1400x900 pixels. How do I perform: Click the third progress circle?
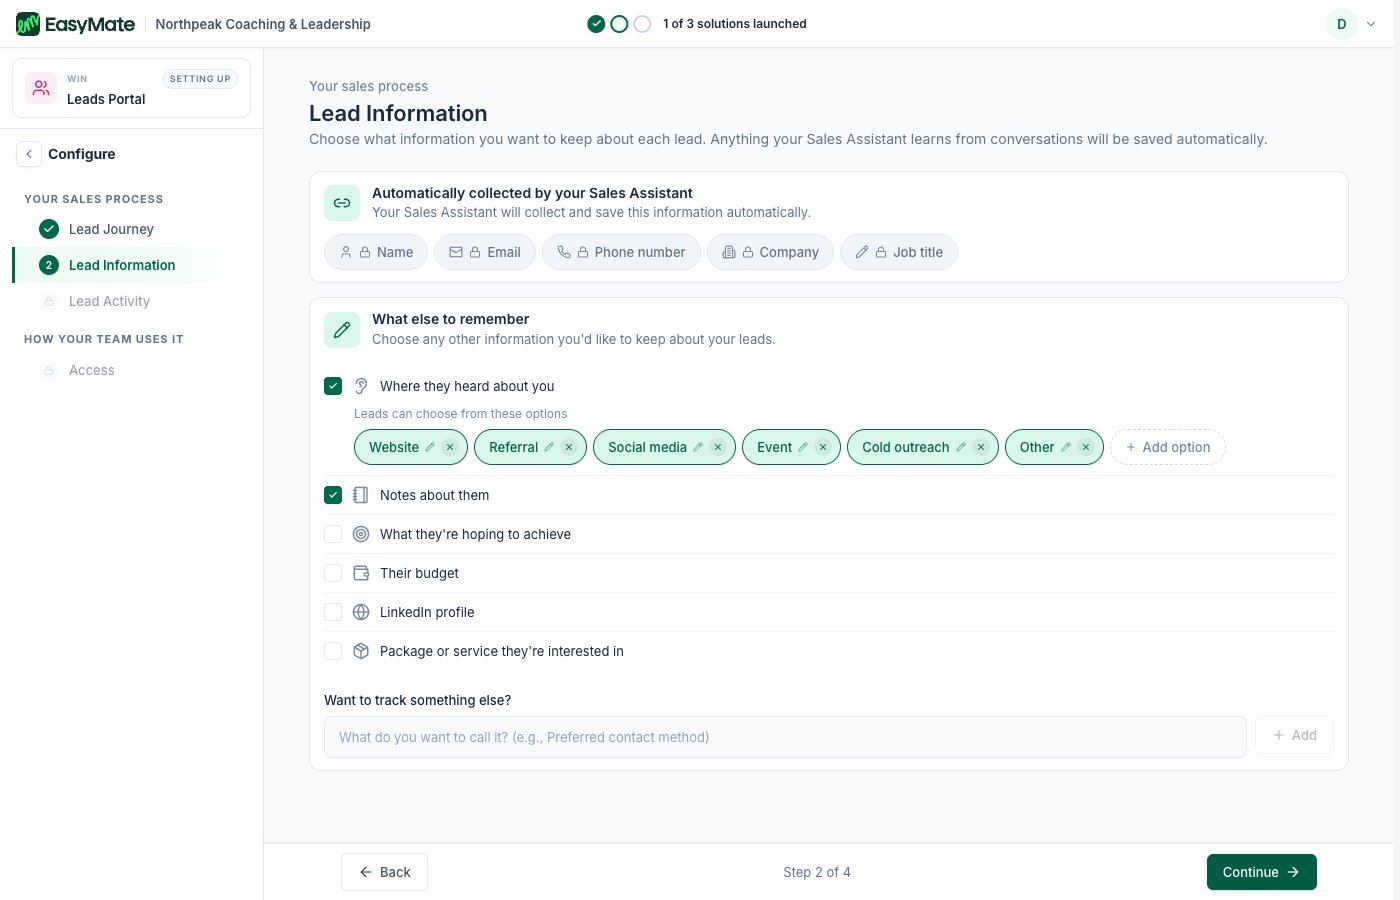(x=642, y=24)
